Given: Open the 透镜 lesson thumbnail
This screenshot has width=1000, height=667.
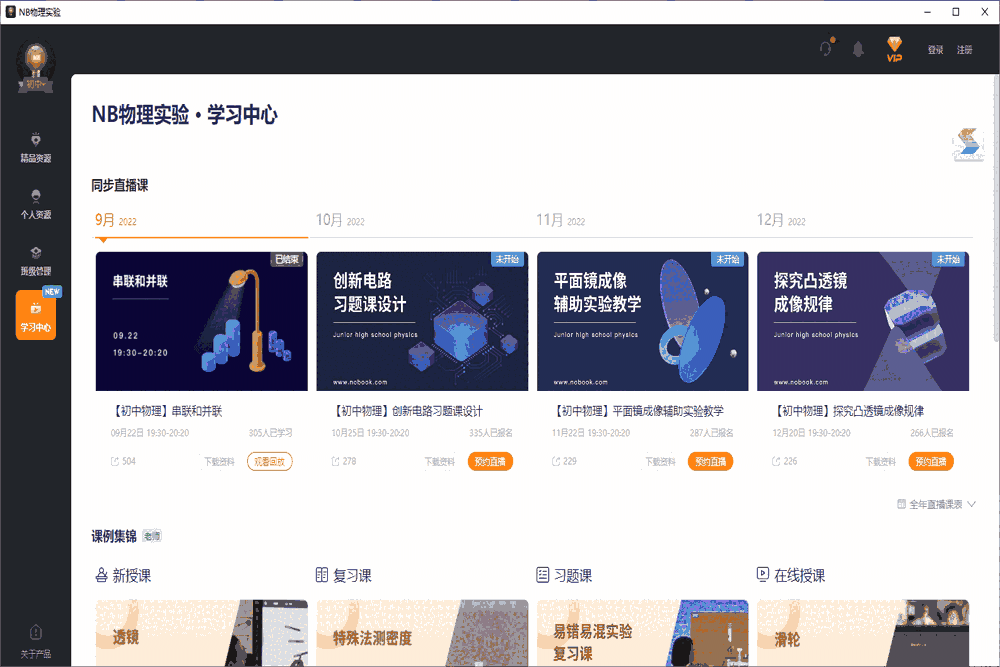Looking at the screenshot, I should tap(200, 633).
